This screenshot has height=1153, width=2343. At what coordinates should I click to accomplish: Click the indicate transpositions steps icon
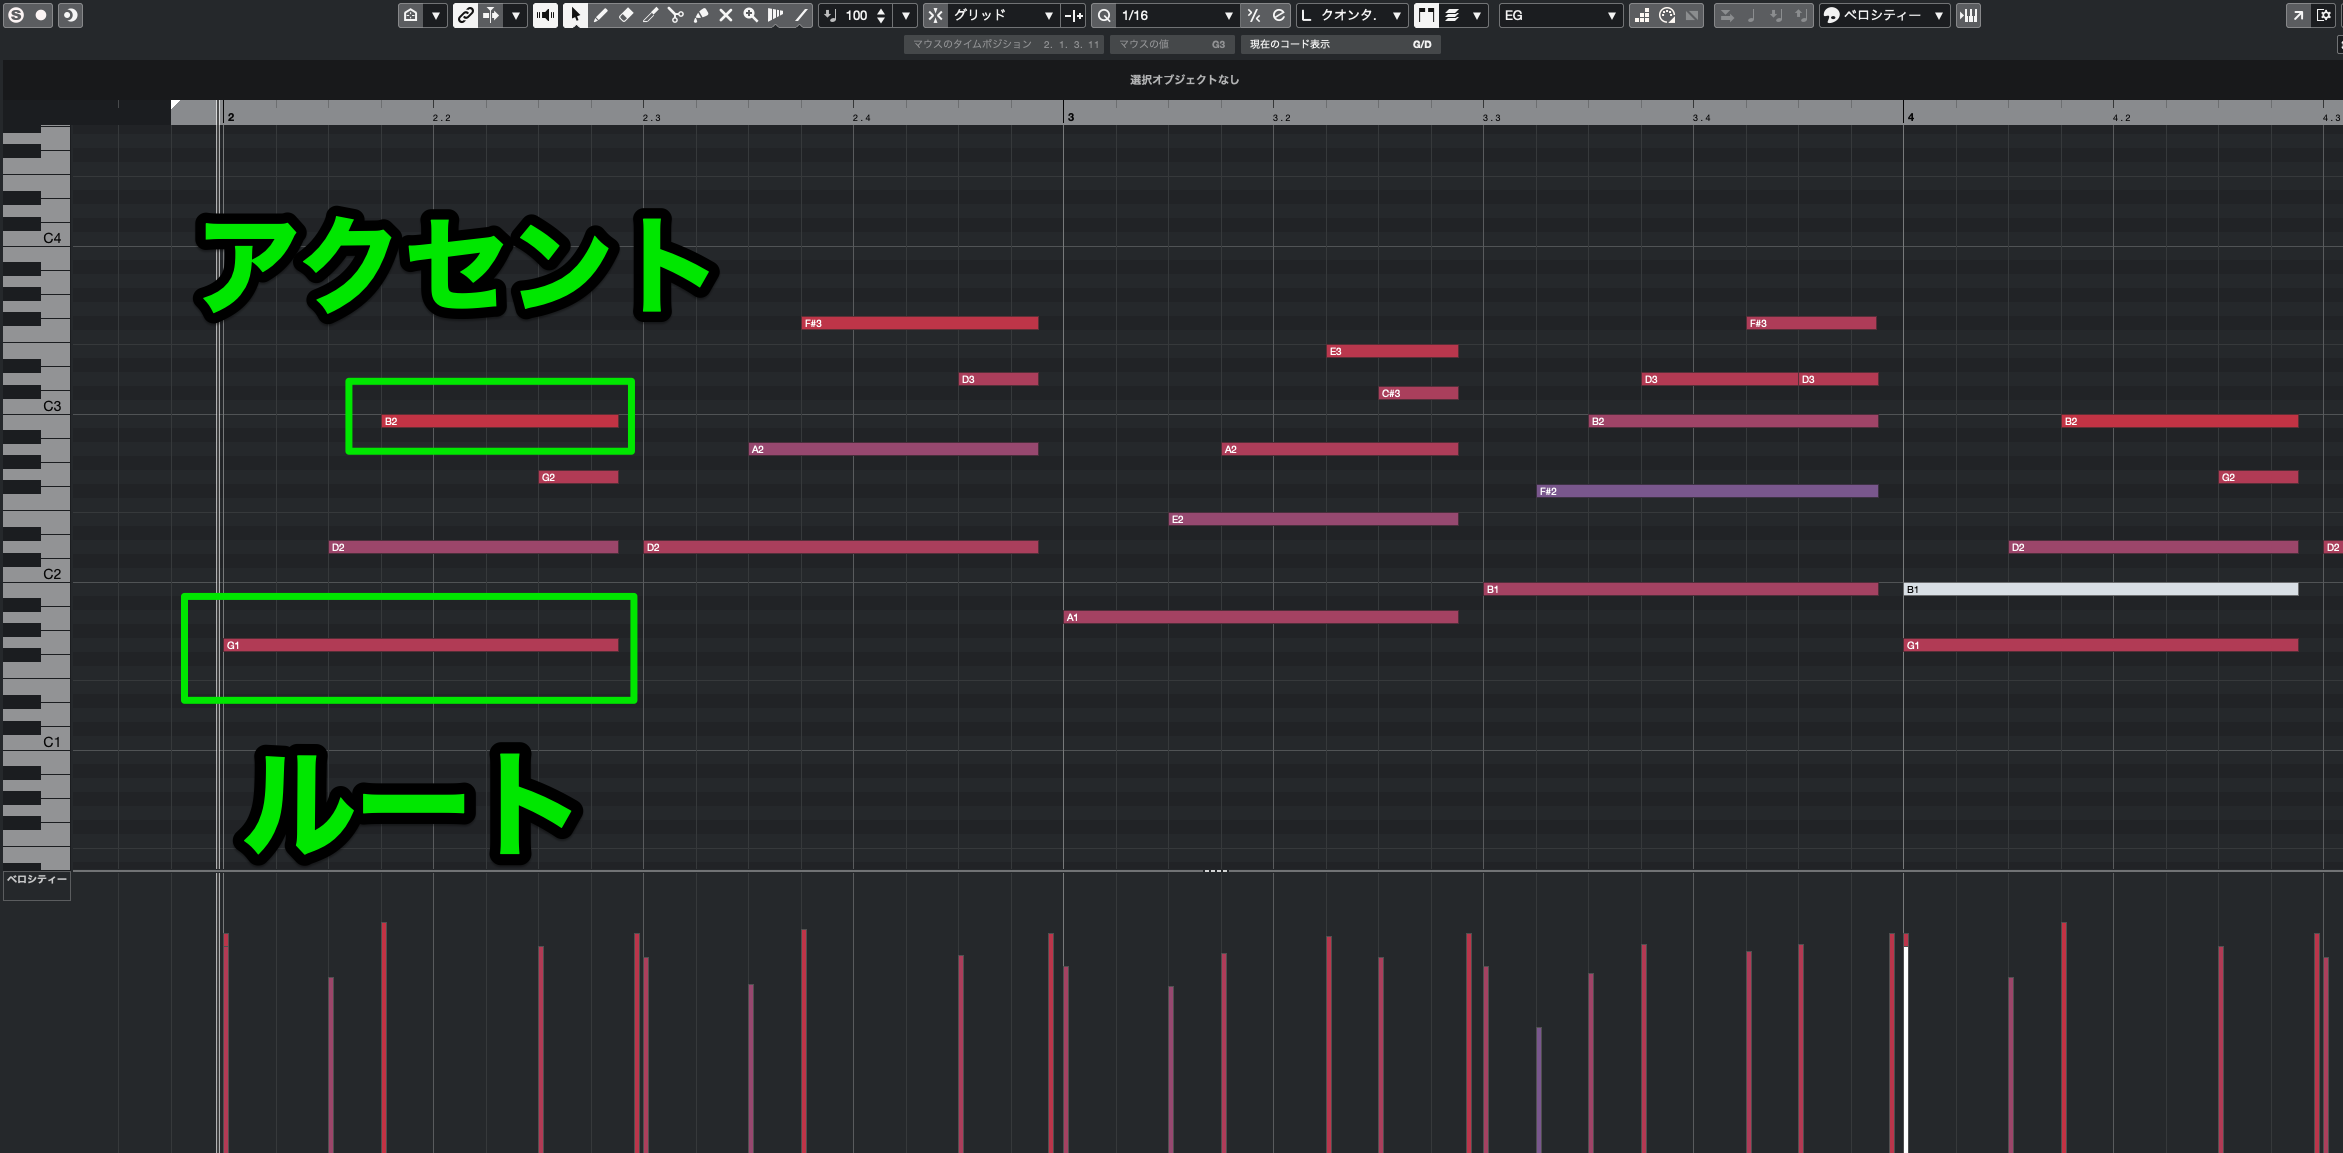coord(1642,15)
